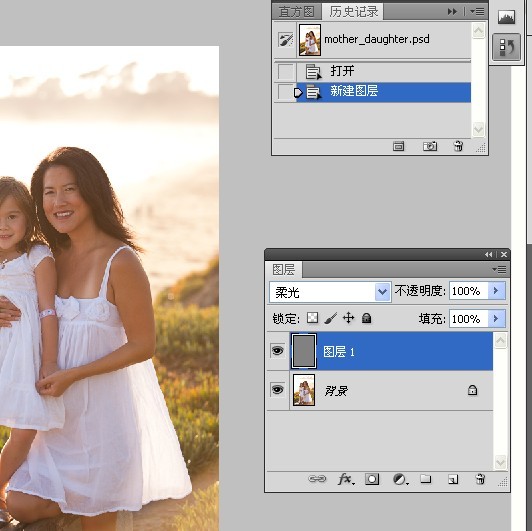Viewport: 532px width, 531px height.
Task: Open the History panel dock icon
Action: pos(506,47)
